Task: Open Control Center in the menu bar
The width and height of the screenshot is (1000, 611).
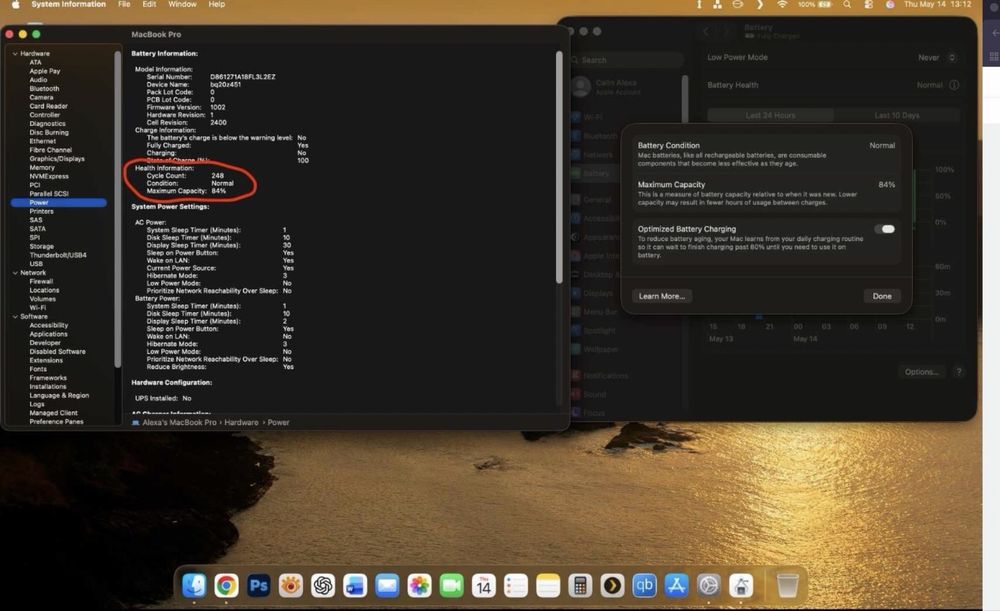Action: pyautogui.click(x=868, y=4)
